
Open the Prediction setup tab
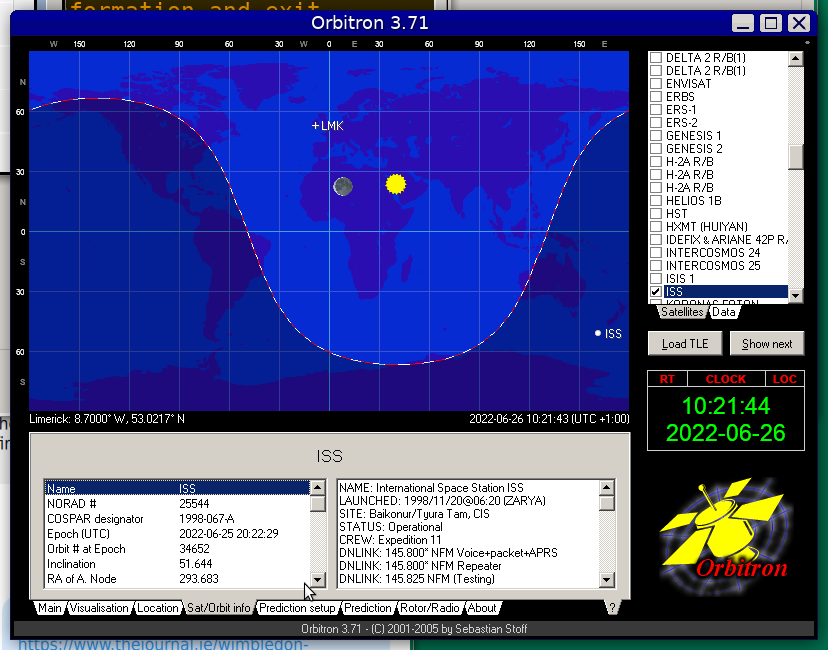tap(297, 608)
